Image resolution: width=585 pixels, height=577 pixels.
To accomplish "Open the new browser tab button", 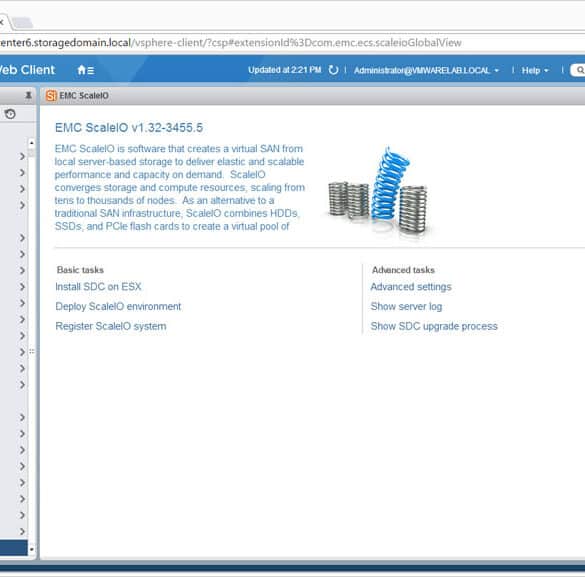I will click(23, 23).
